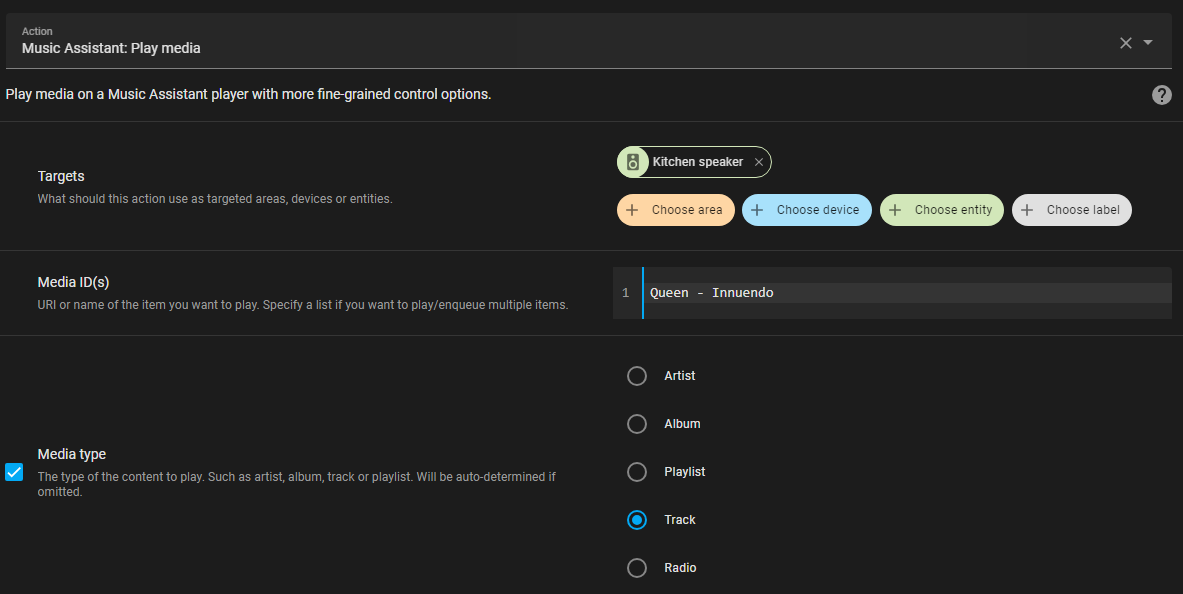1183x594 pixels.
Task: Click the Media ID code editor field
Action: coord(900,293)
